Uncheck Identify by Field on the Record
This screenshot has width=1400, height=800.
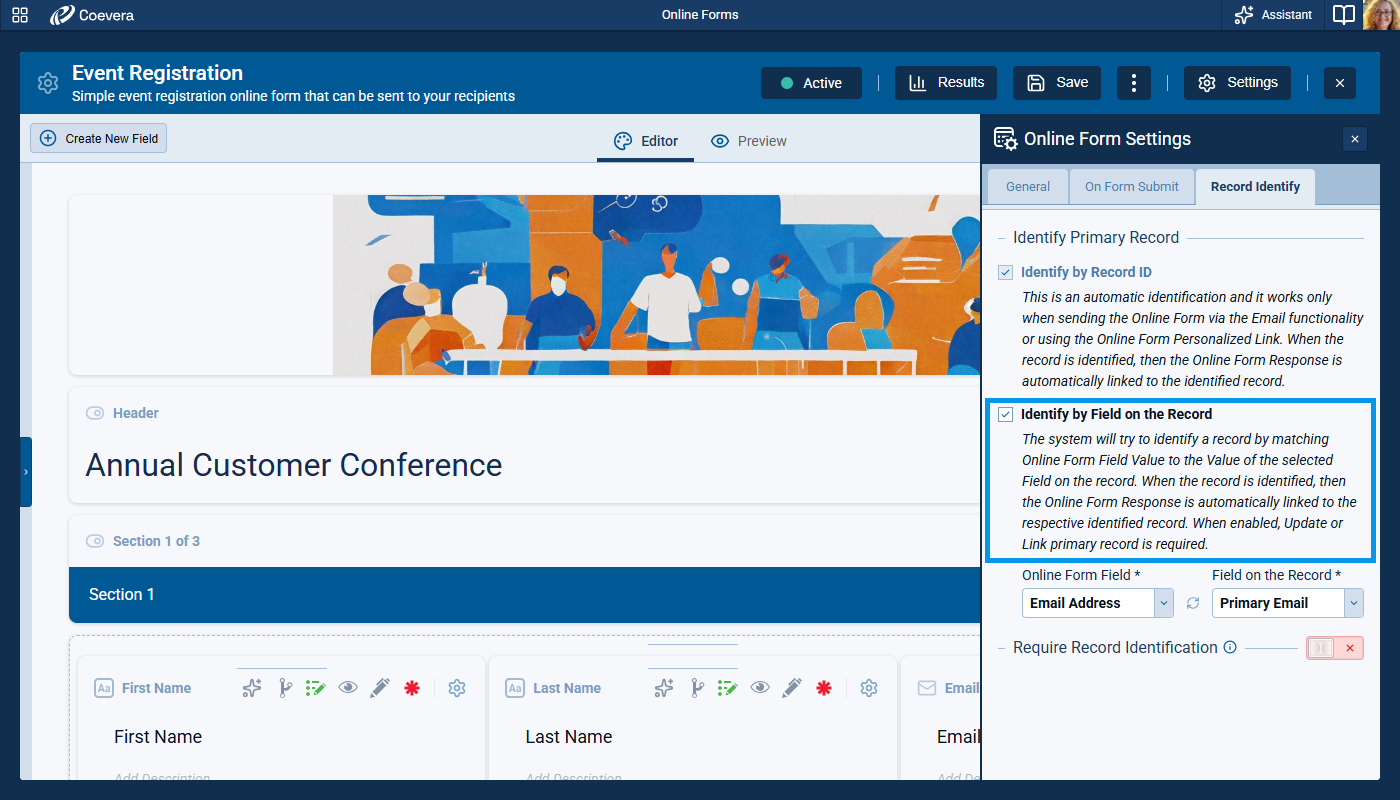point(1006,414)
